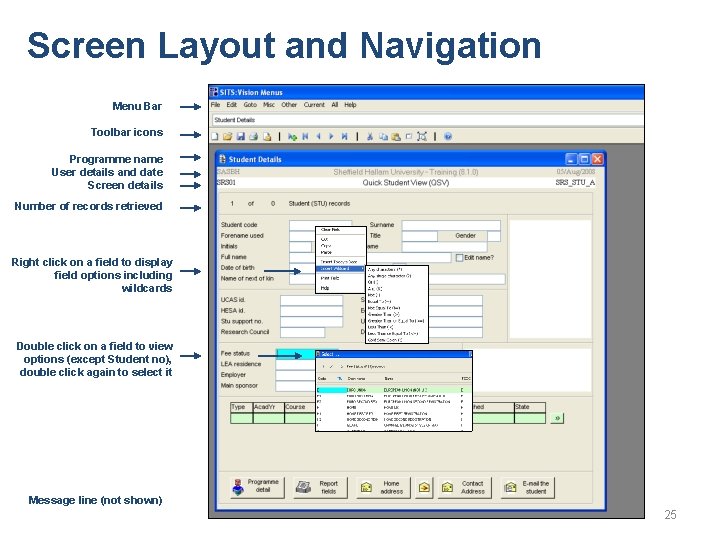Click the HESA id input field
Screen dimensions: 720x540
pyautogui.click(x=311, y=311)
